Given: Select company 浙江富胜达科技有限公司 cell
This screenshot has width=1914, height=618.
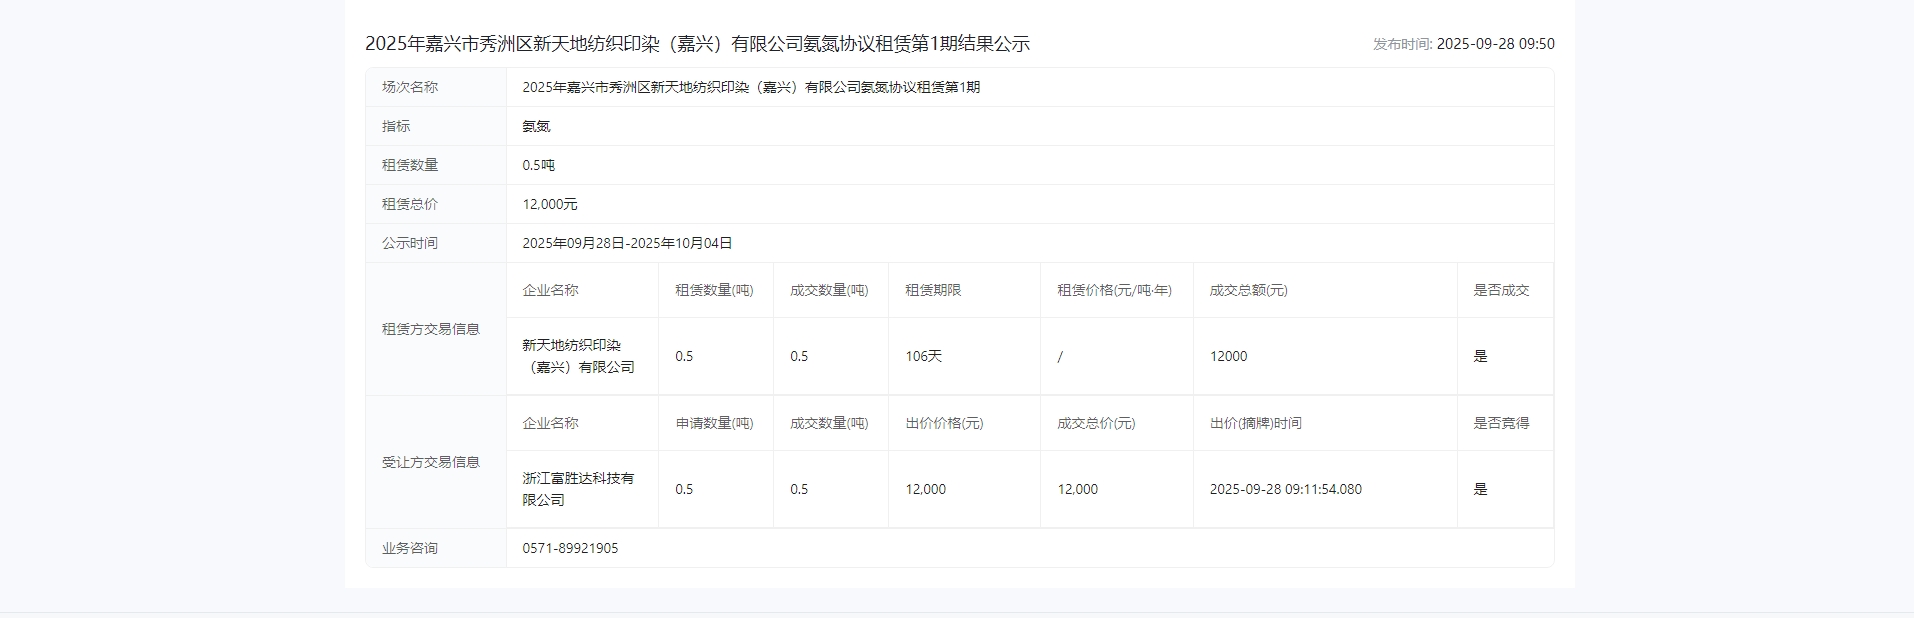Looking at the screenshot, I should click(578, 489).
